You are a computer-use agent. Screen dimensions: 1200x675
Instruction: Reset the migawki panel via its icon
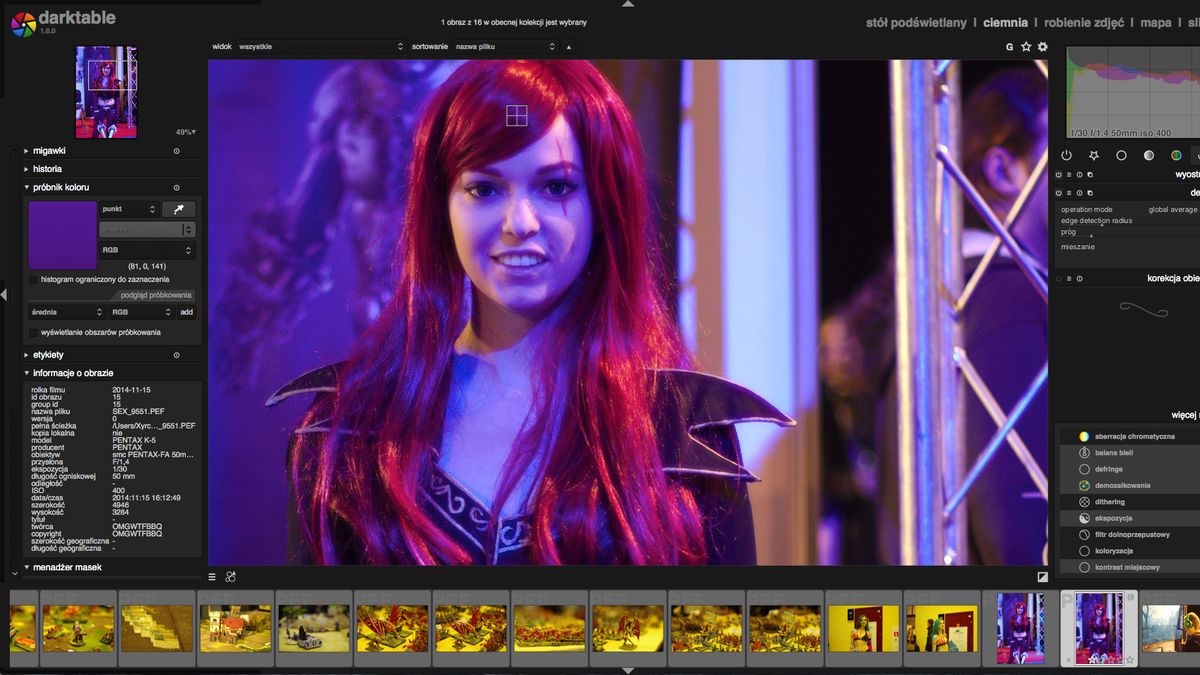(176, 151)
